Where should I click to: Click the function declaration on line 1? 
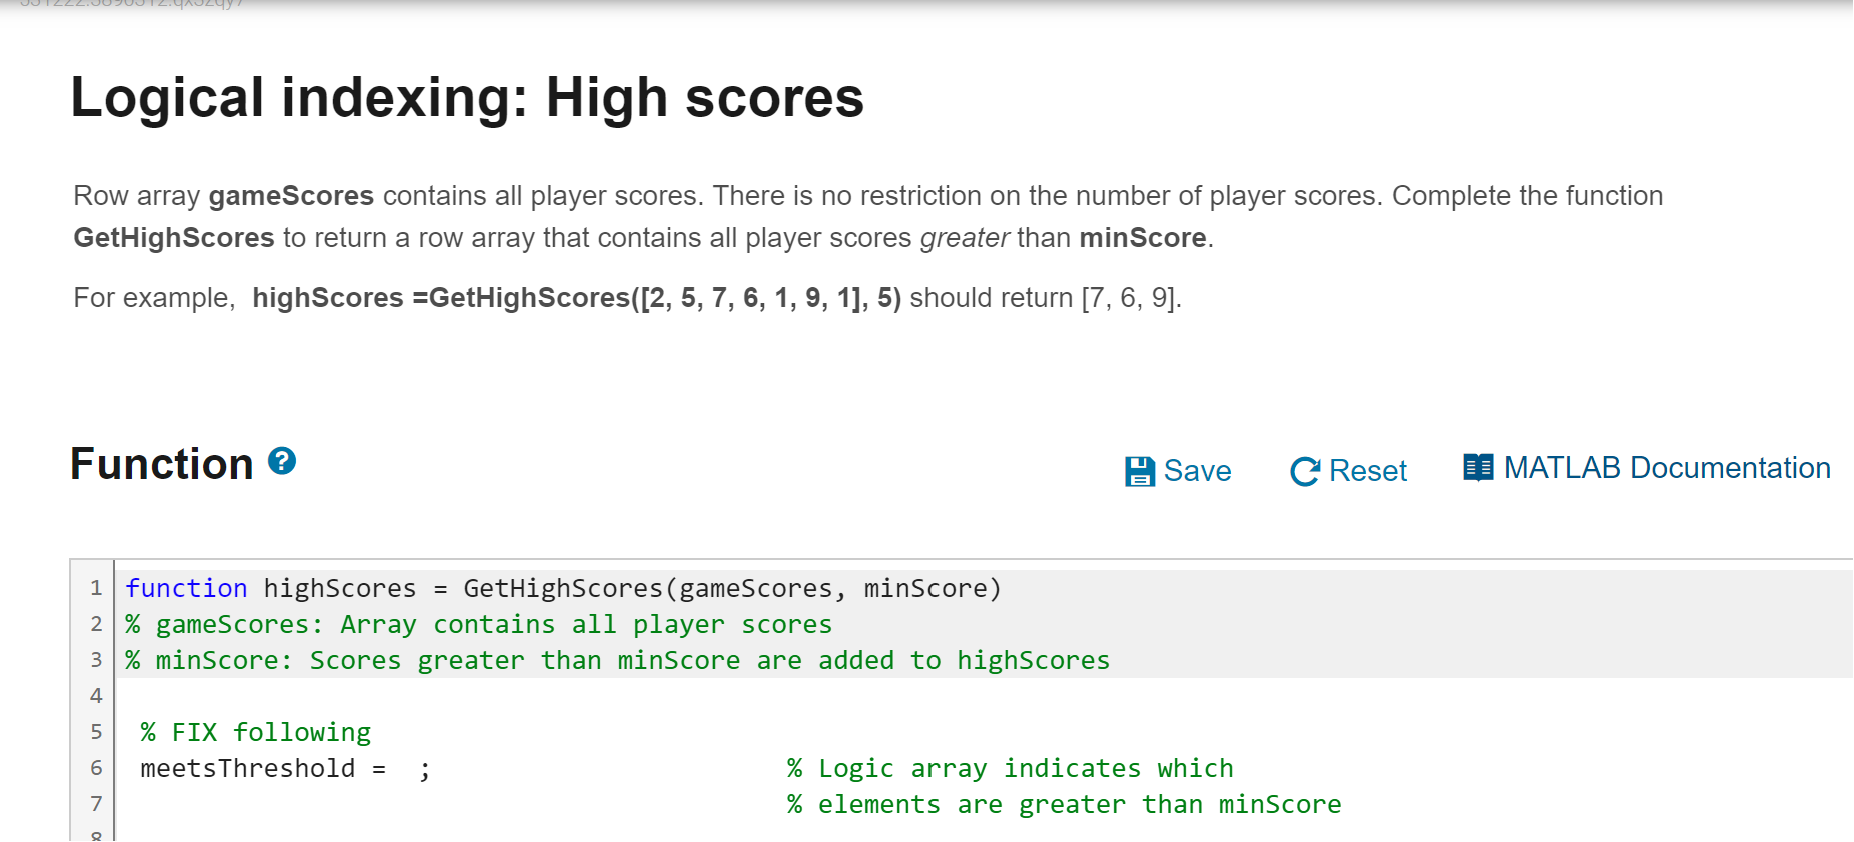click(x=563, y=588)
